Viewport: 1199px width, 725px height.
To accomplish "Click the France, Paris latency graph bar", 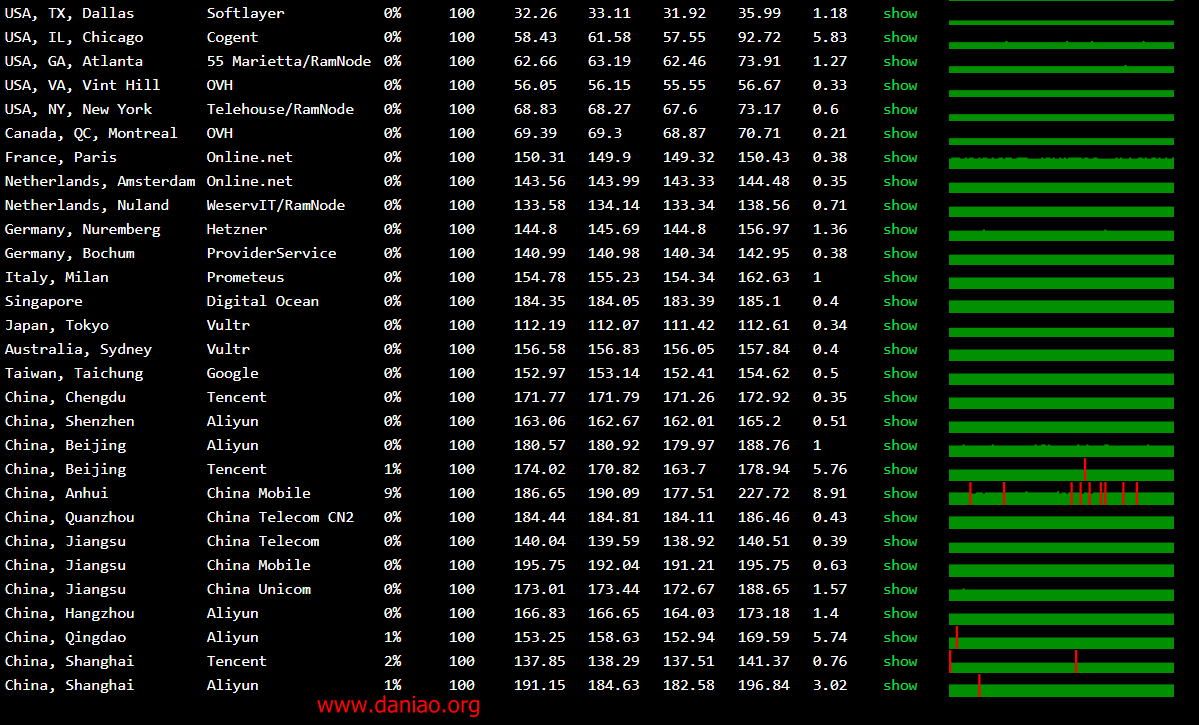I will [1061, 162].
